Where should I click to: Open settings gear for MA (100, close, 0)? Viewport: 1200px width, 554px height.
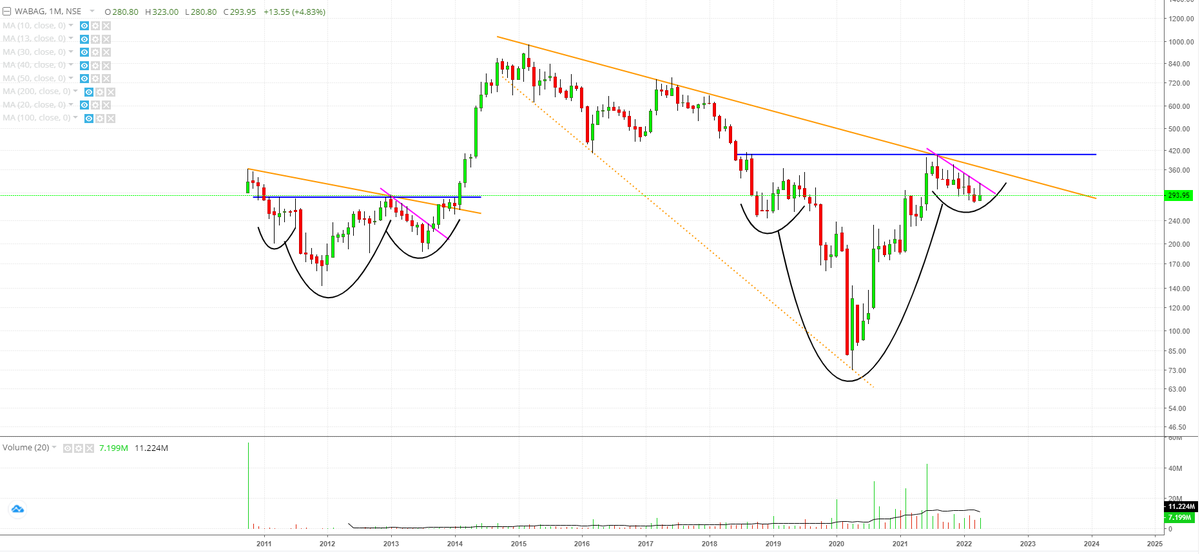100,118
